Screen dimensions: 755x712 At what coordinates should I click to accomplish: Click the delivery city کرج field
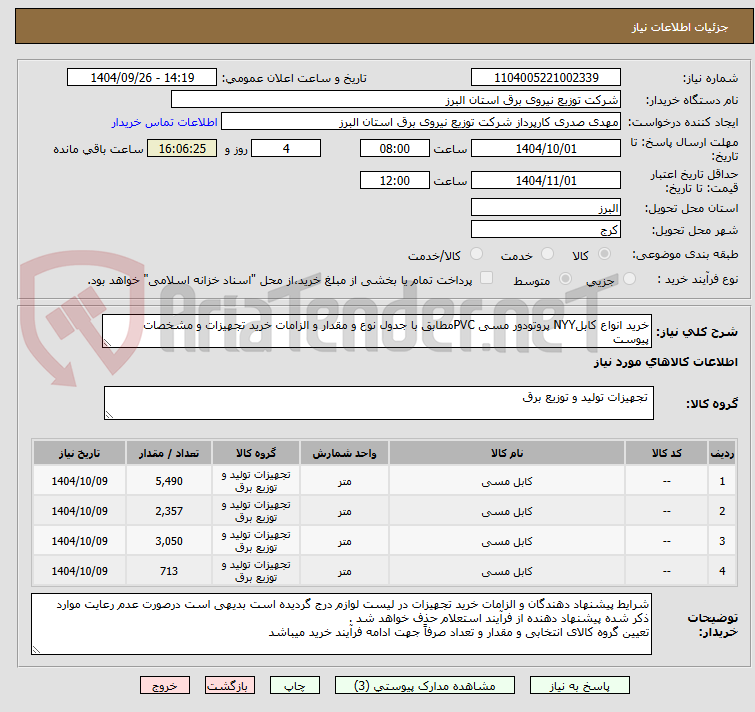(546, 230)
